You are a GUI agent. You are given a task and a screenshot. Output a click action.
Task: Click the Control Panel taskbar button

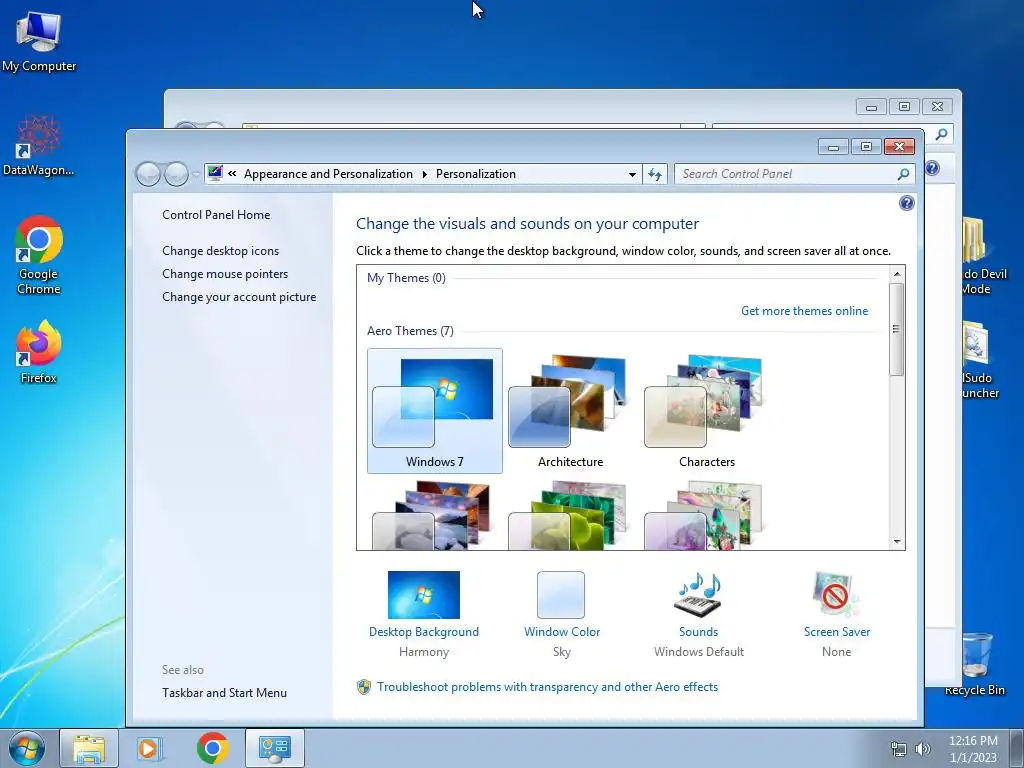point(275,748)
